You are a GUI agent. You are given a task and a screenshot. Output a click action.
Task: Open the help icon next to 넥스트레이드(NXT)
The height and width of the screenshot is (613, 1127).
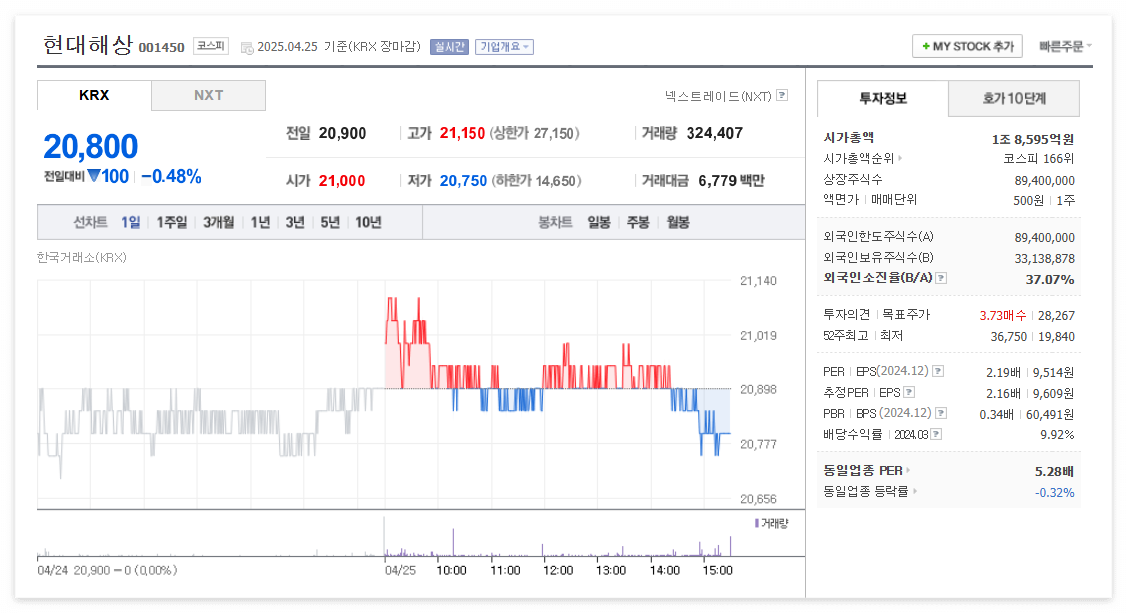783,94
